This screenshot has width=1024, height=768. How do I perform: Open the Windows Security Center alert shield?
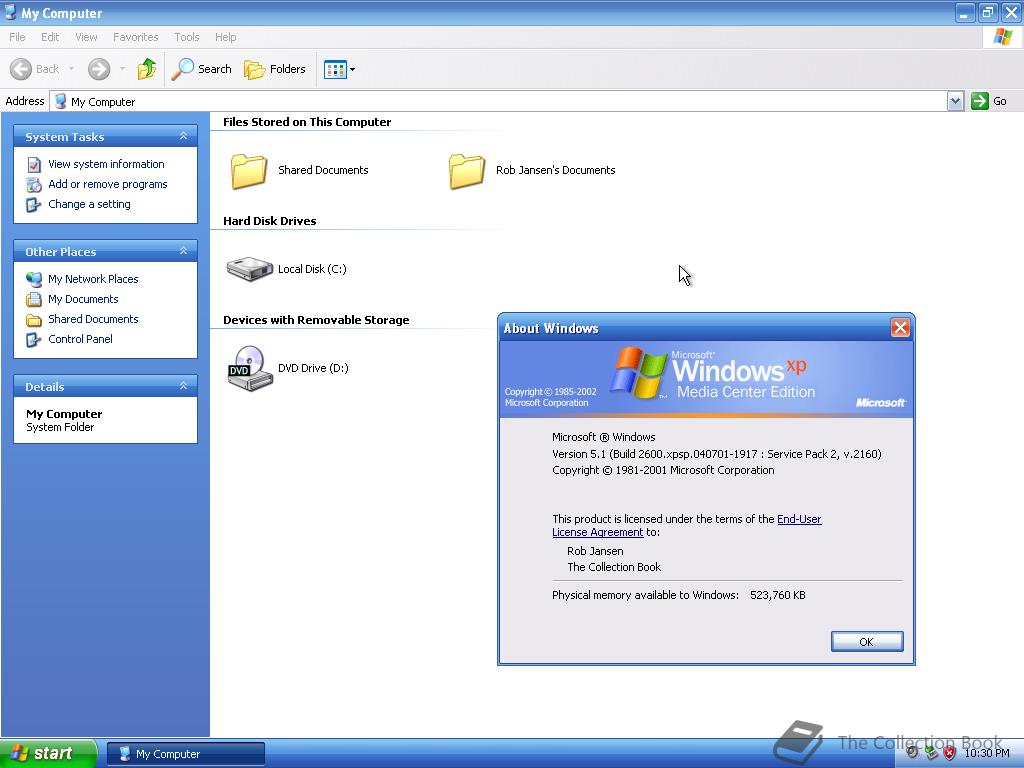(950, 752)
